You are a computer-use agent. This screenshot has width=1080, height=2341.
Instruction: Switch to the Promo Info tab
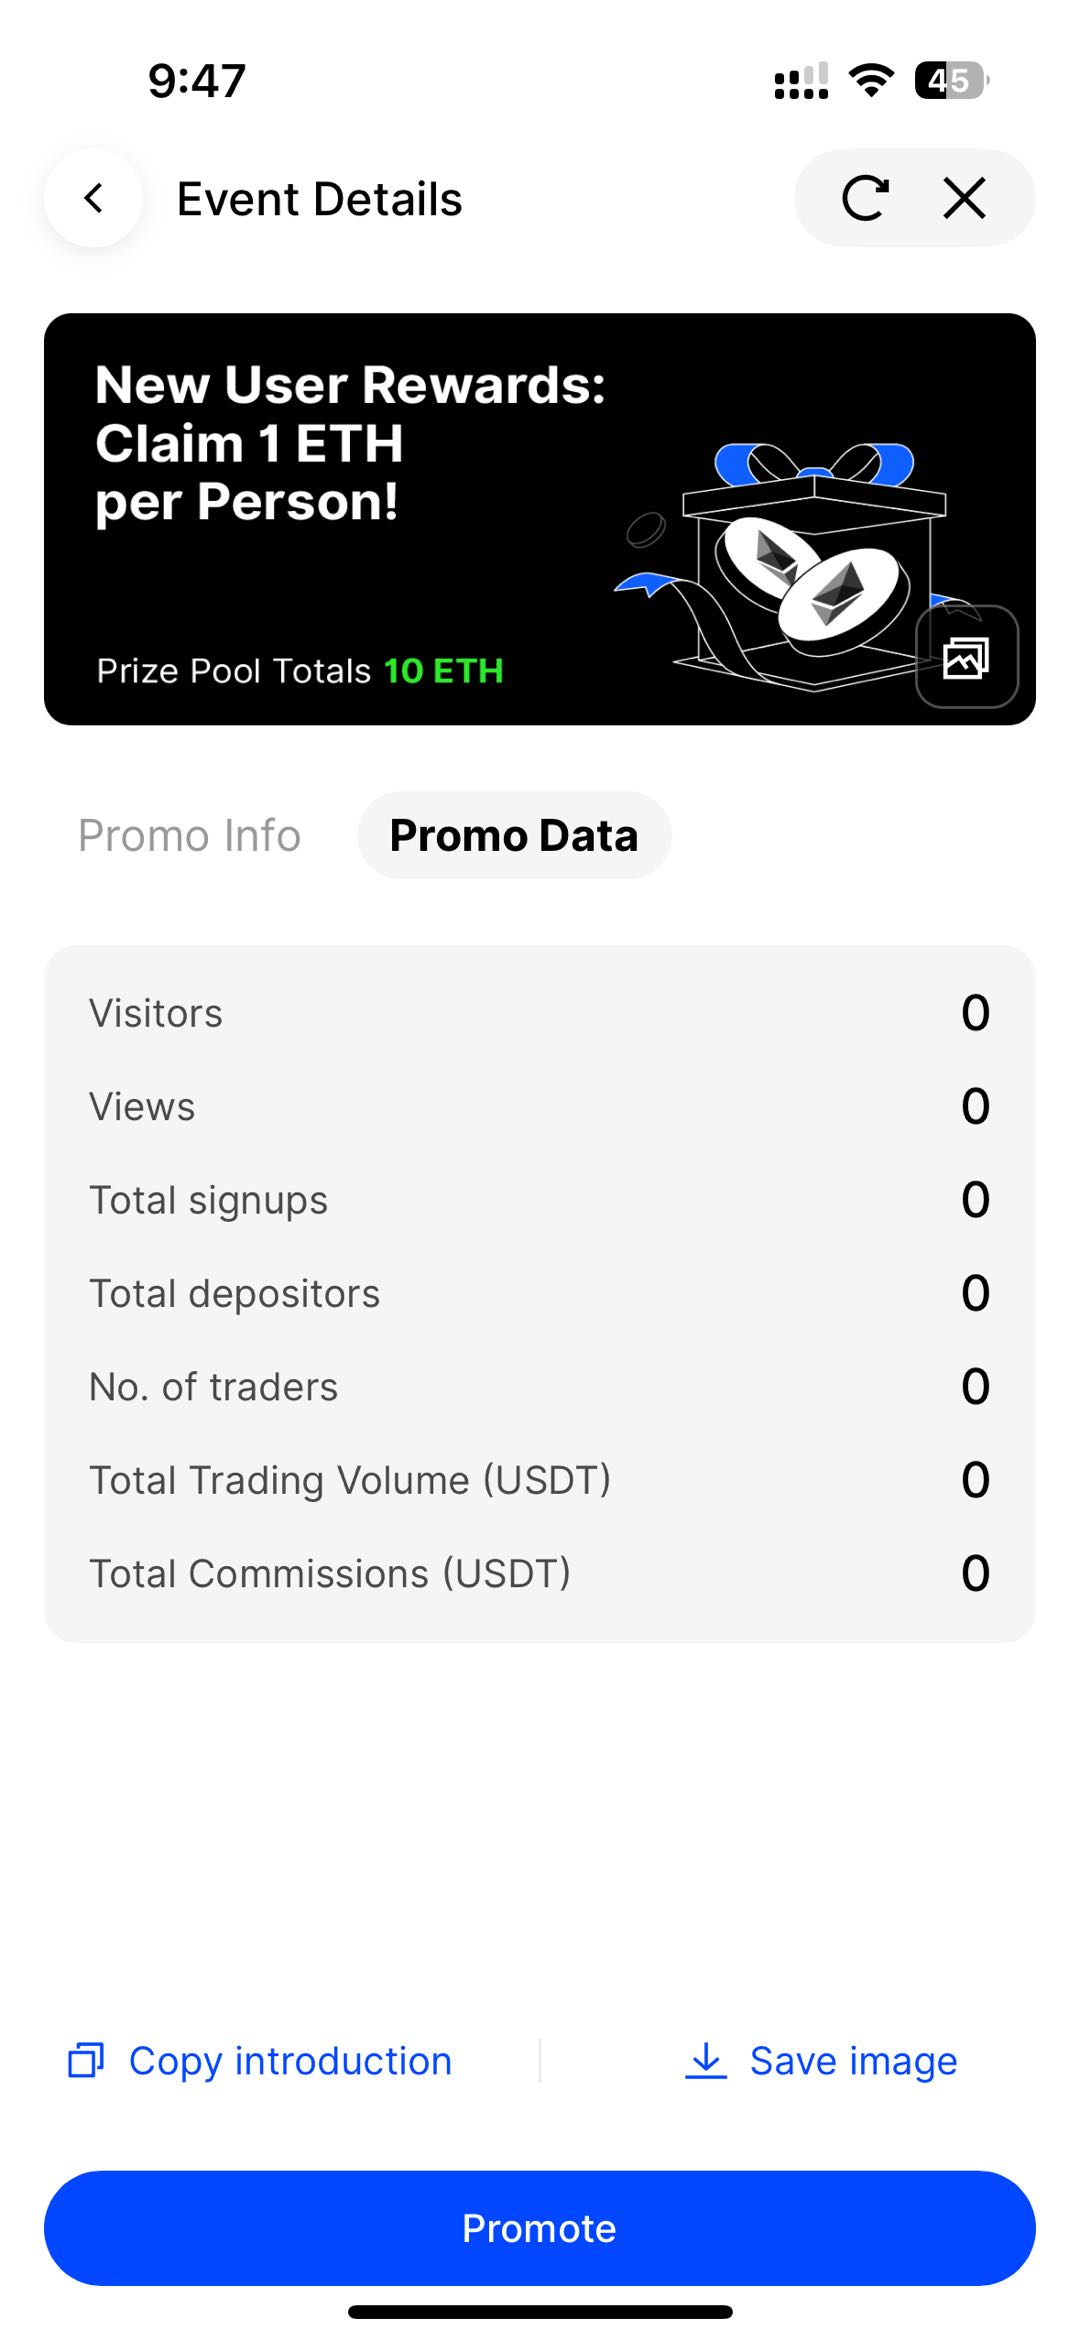(x=189, y=835)
